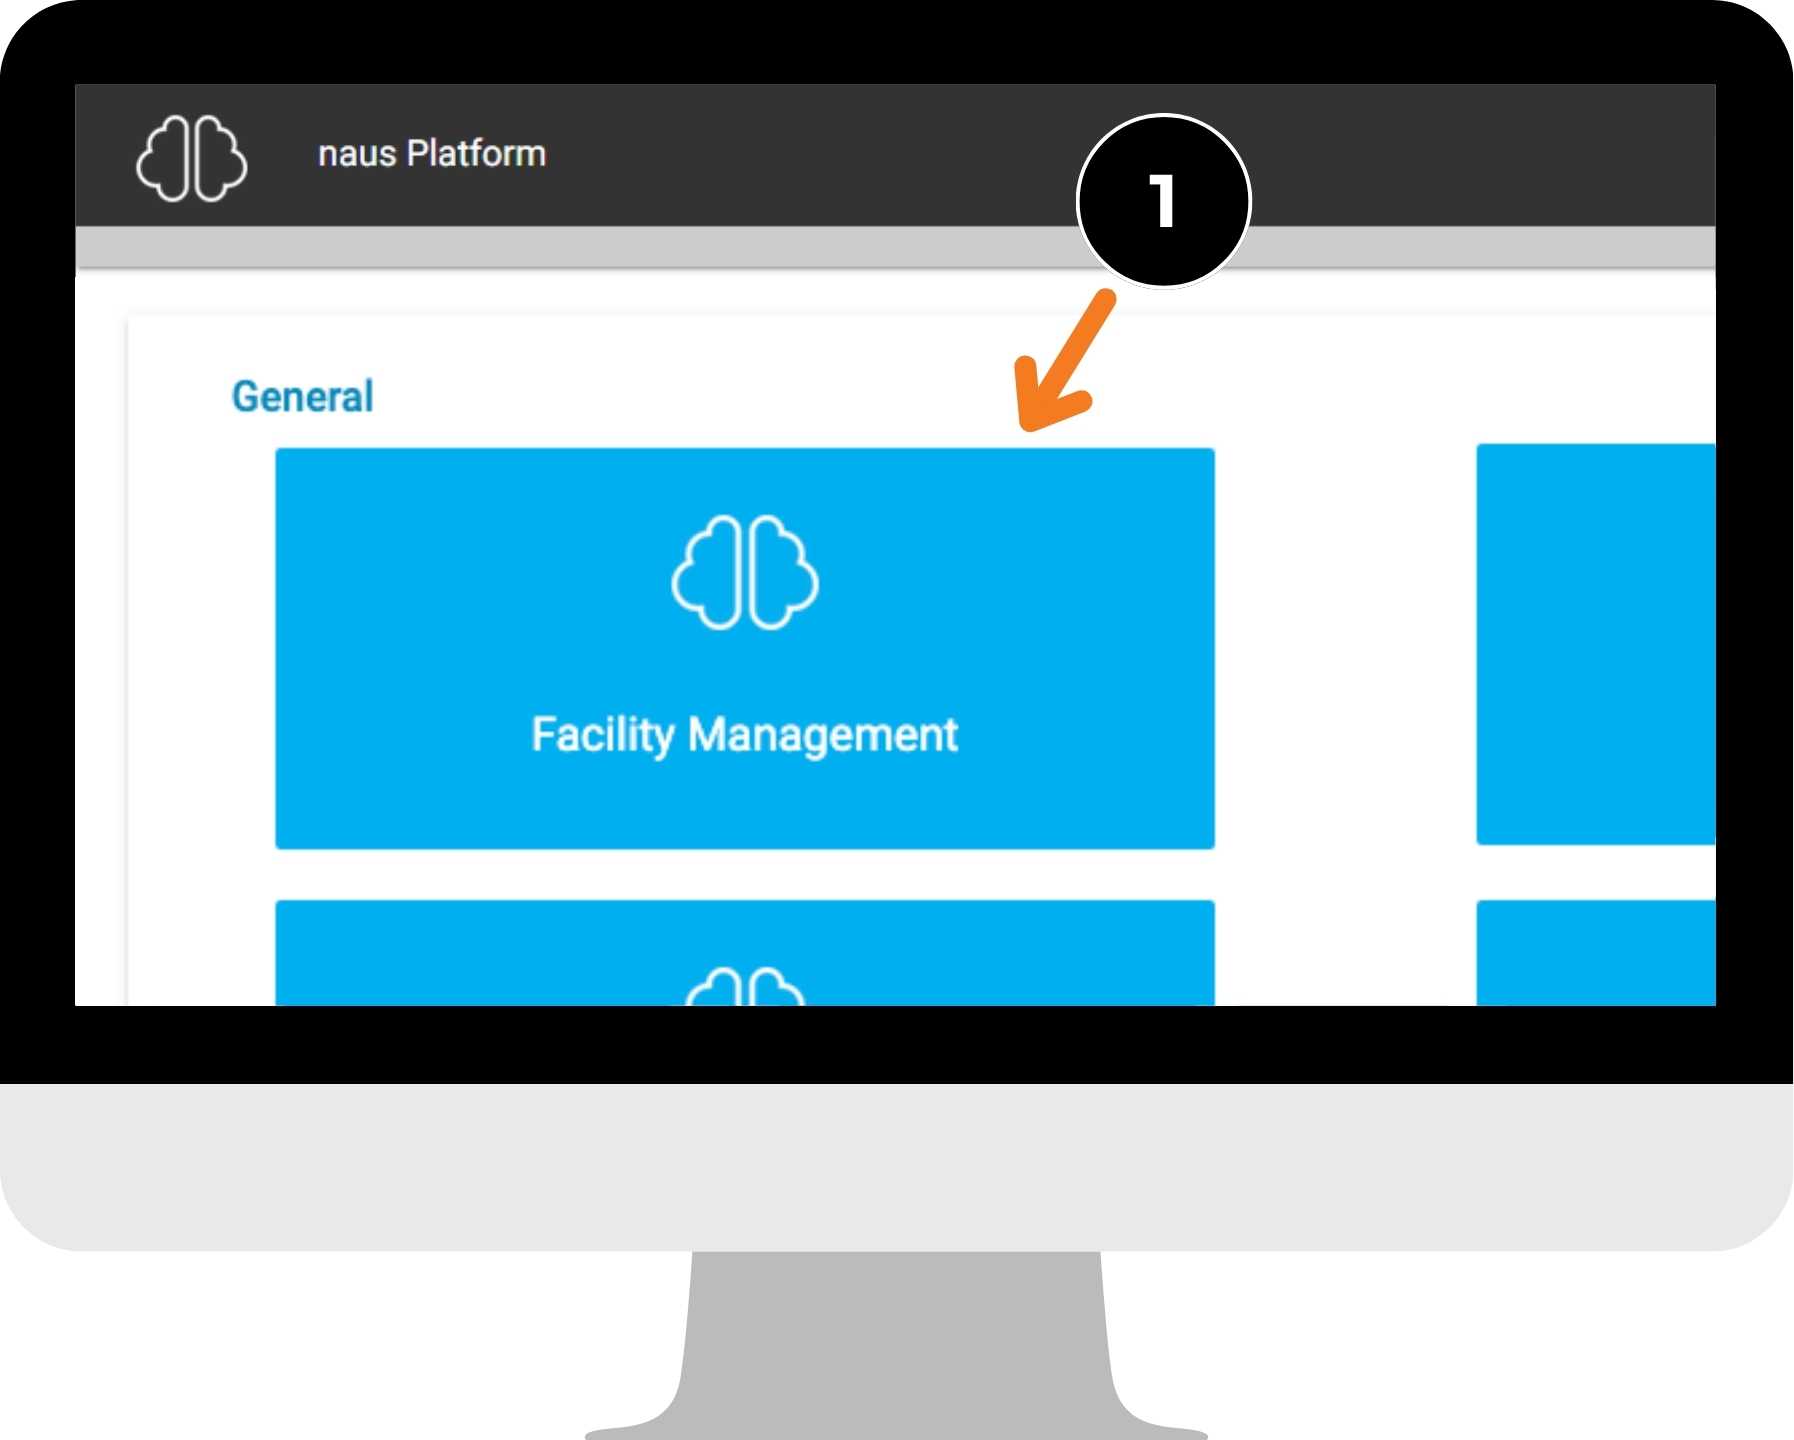Click brain icon inside Facility Management tile
The image size is (1794, 1440).
point(745,572)
